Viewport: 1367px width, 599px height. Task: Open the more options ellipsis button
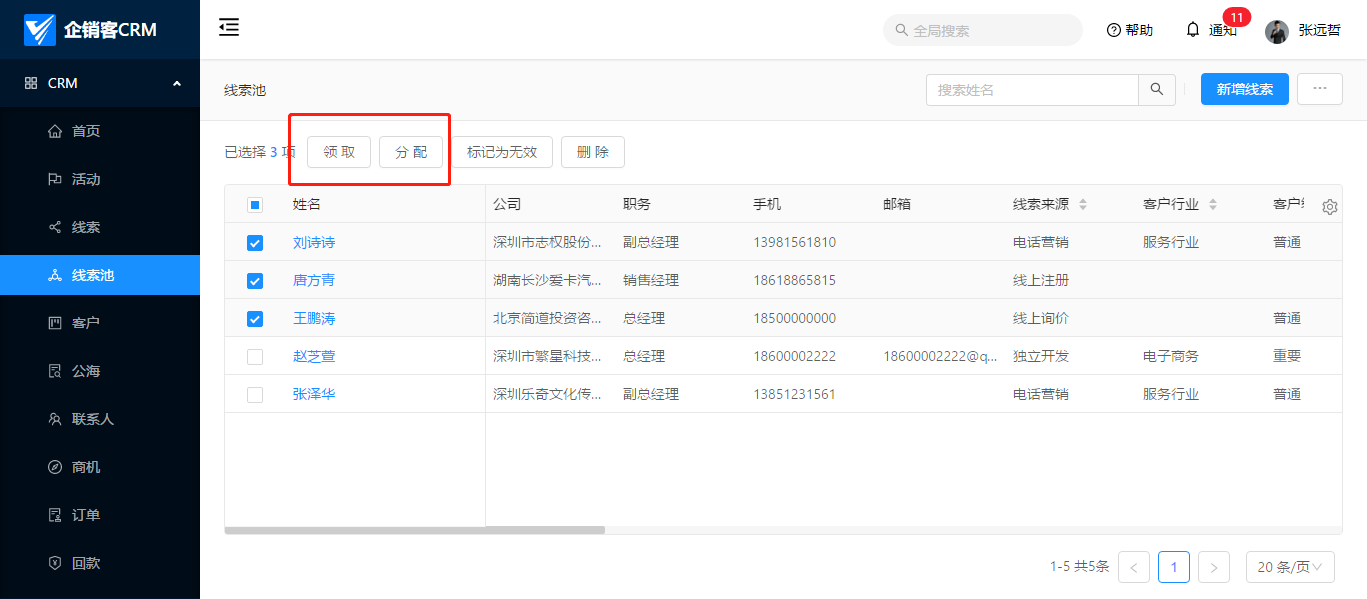pos(1319,89)
